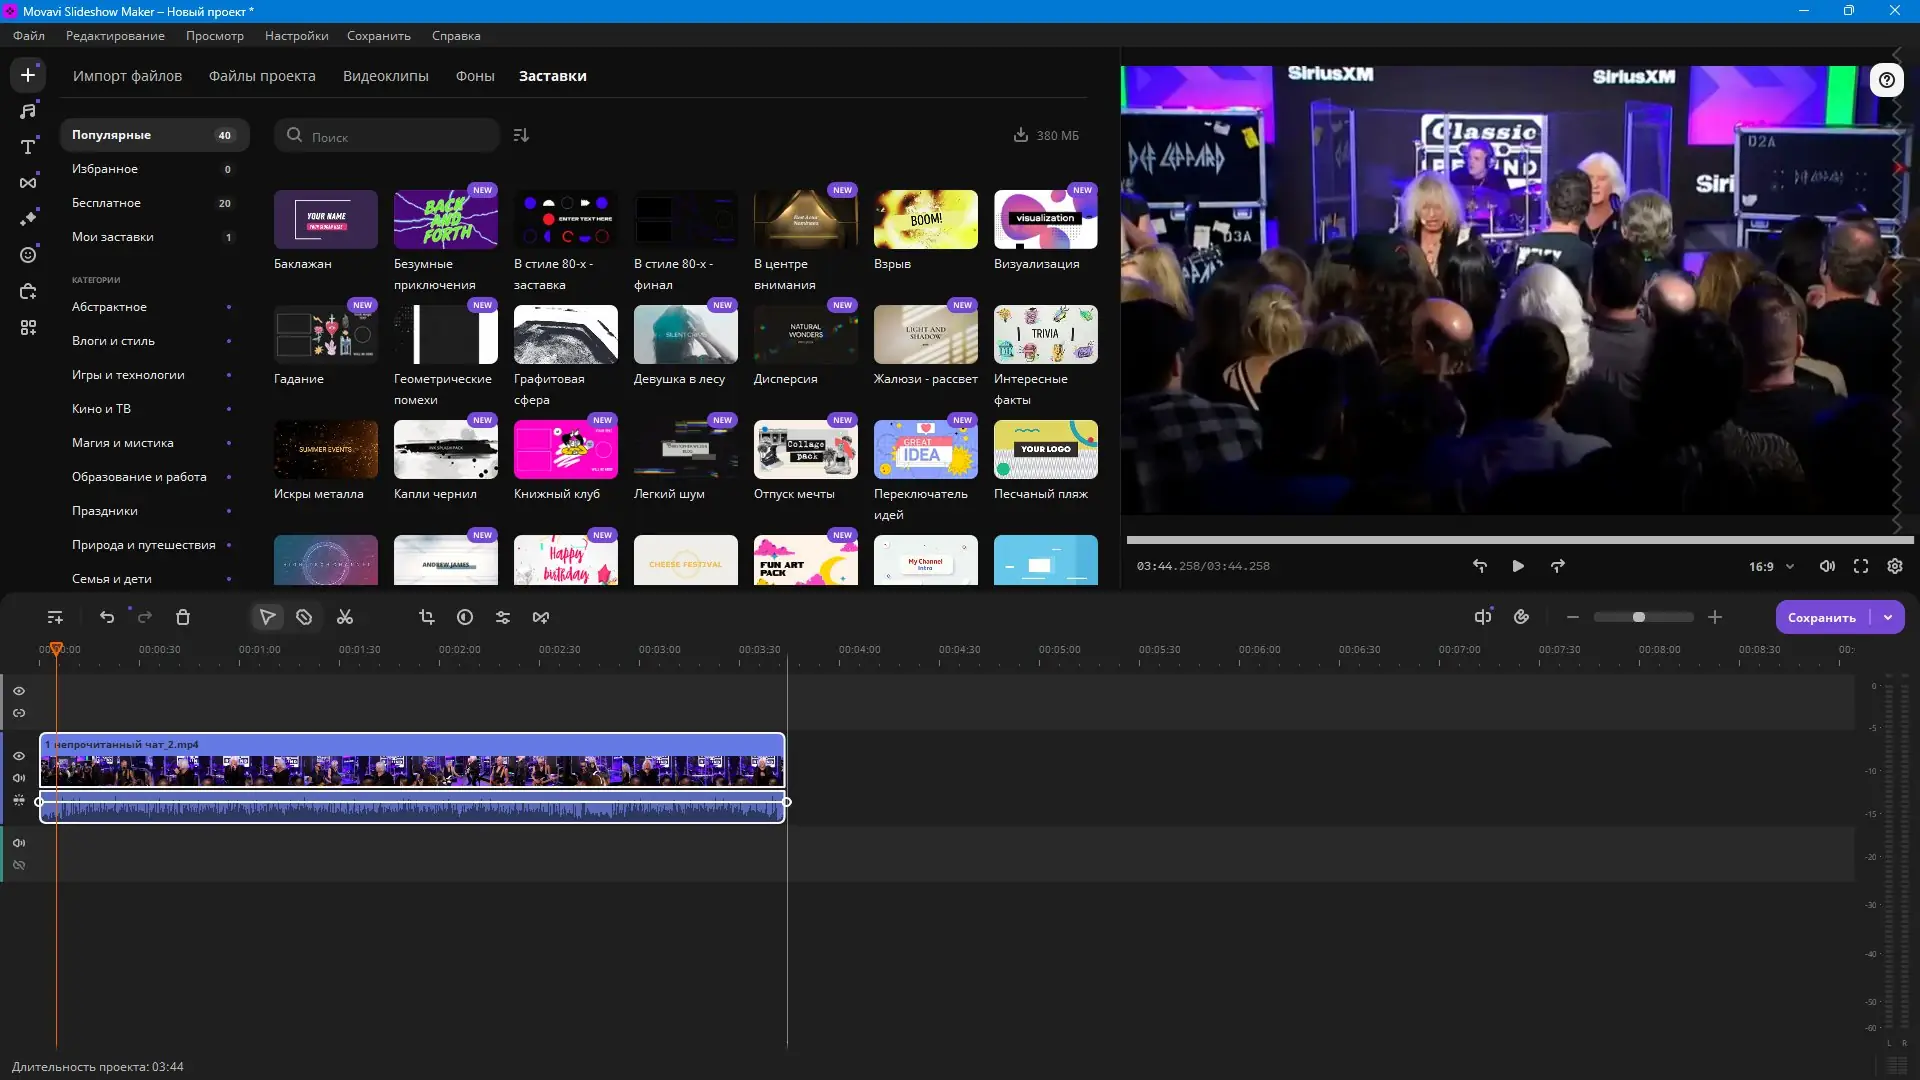Open the sort order menu near search
Viewport: 1920px width, 1080px height.
pyautogui.click(x=521, y=135)
